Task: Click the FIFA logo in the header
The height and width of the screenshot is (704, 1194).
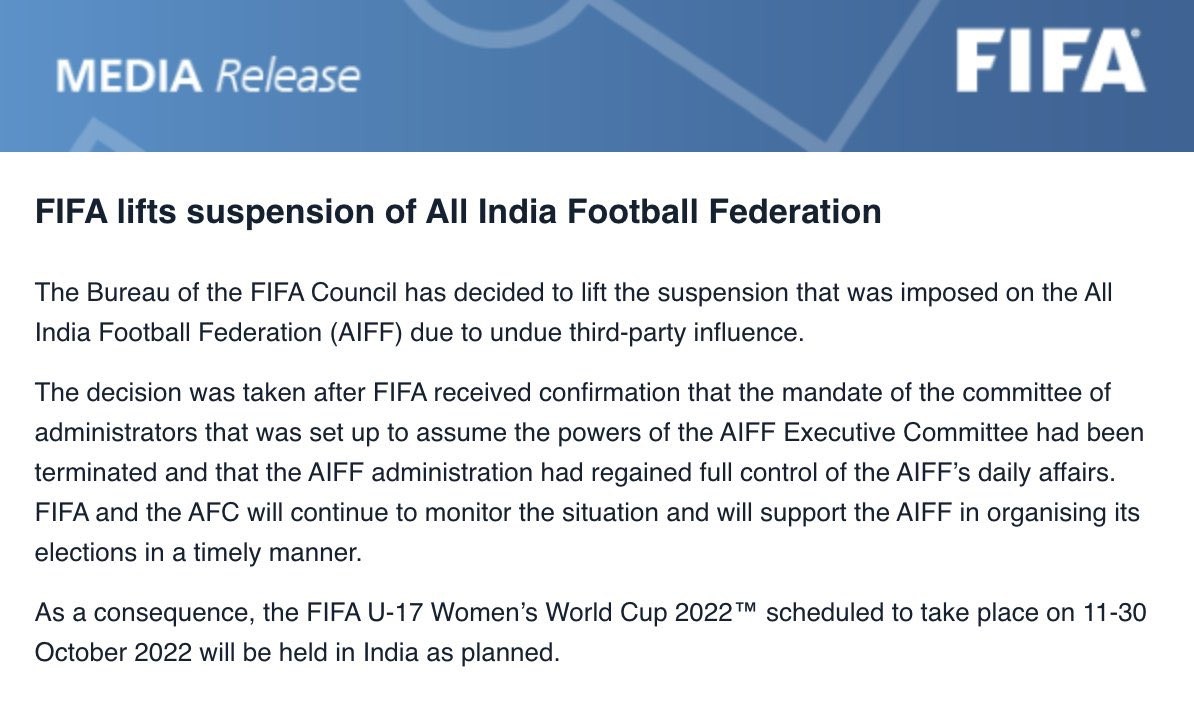Action: [x=1049, y=62]
